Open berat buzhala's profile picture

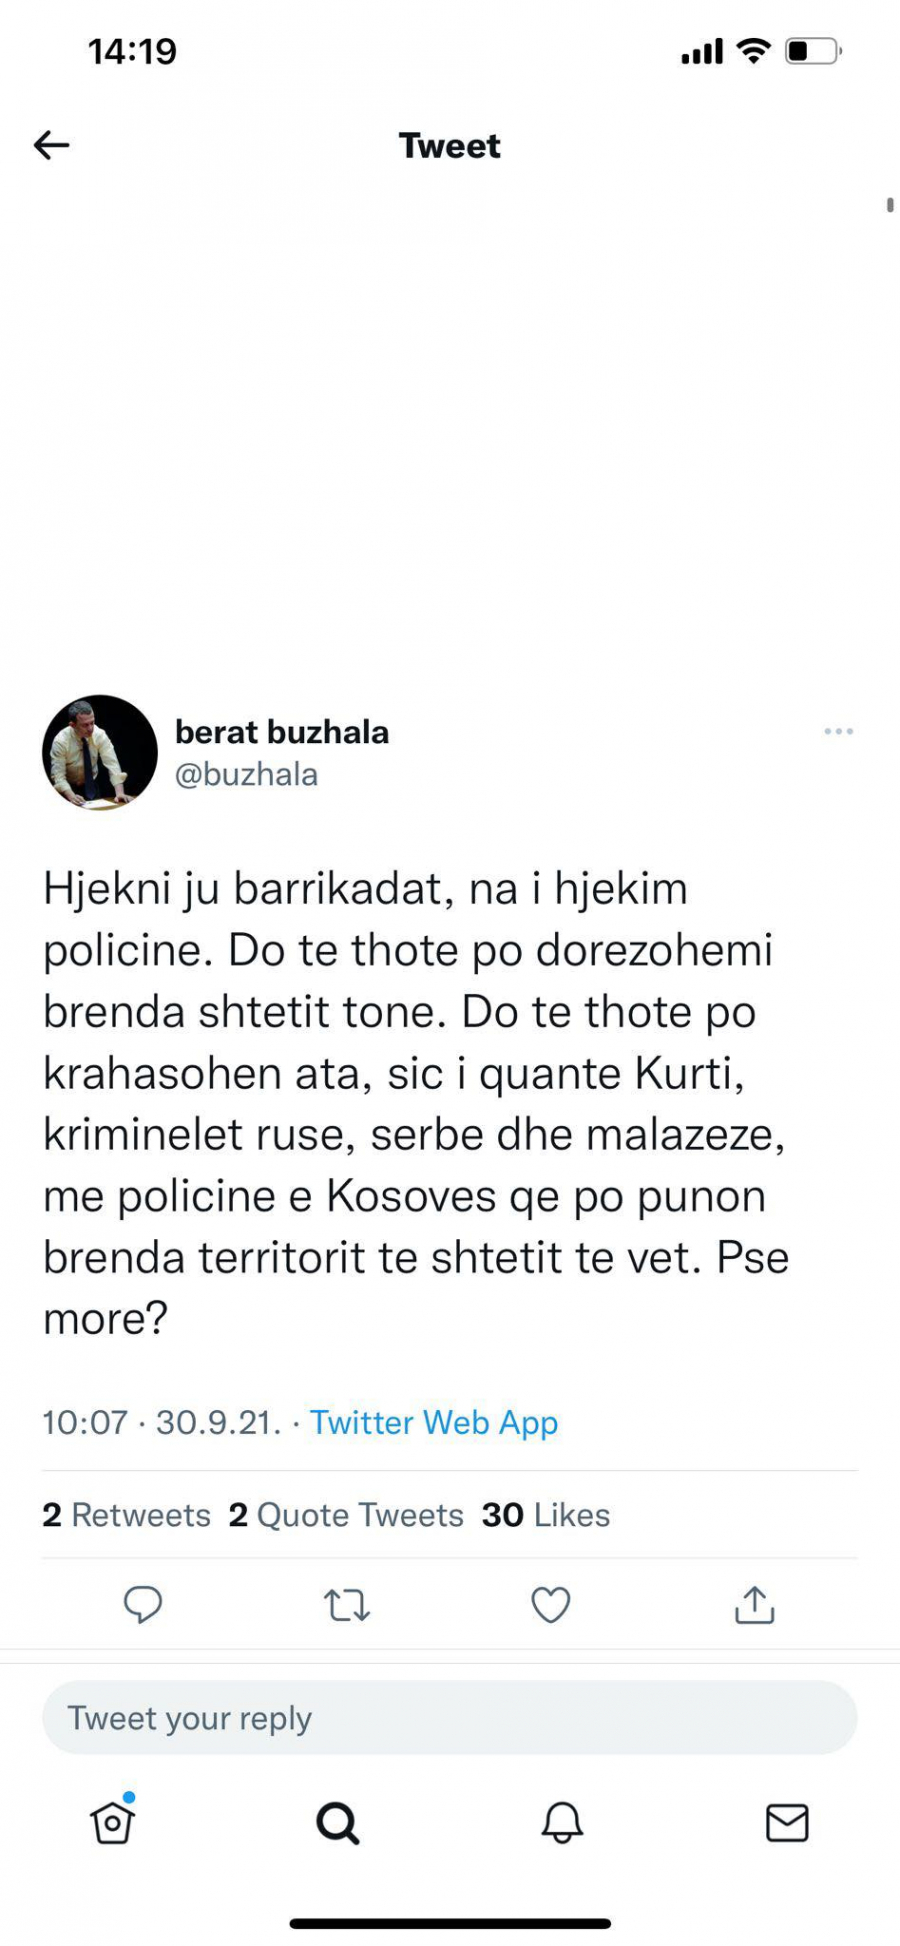tap(100, 752)
